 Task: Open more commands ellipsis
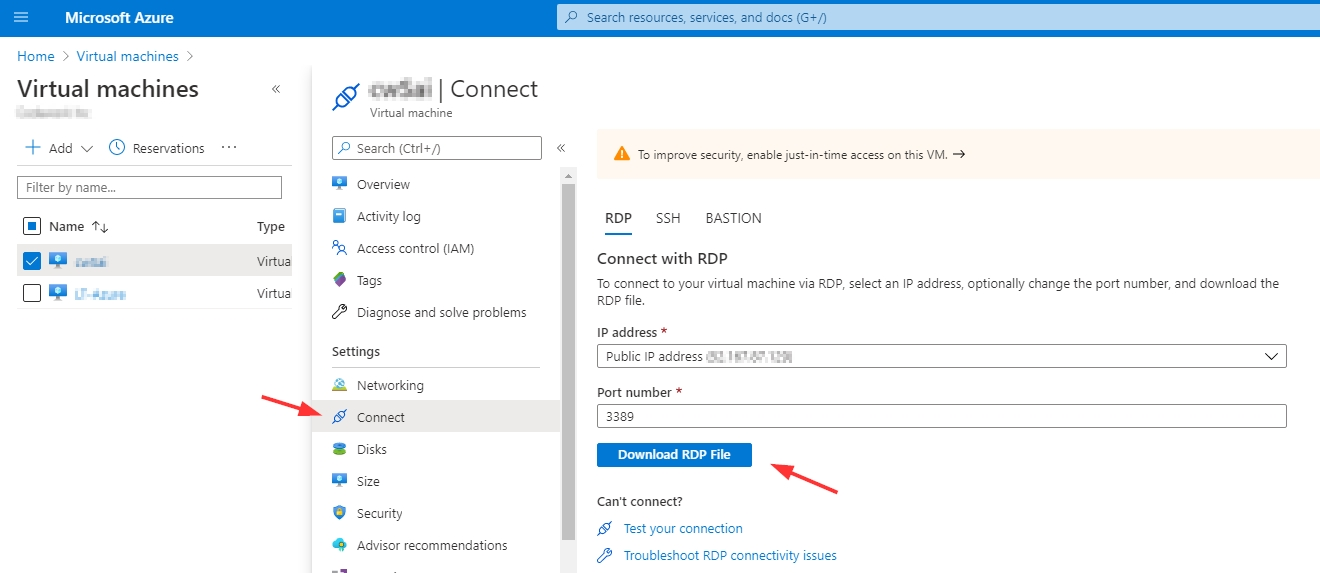[229, 148]
